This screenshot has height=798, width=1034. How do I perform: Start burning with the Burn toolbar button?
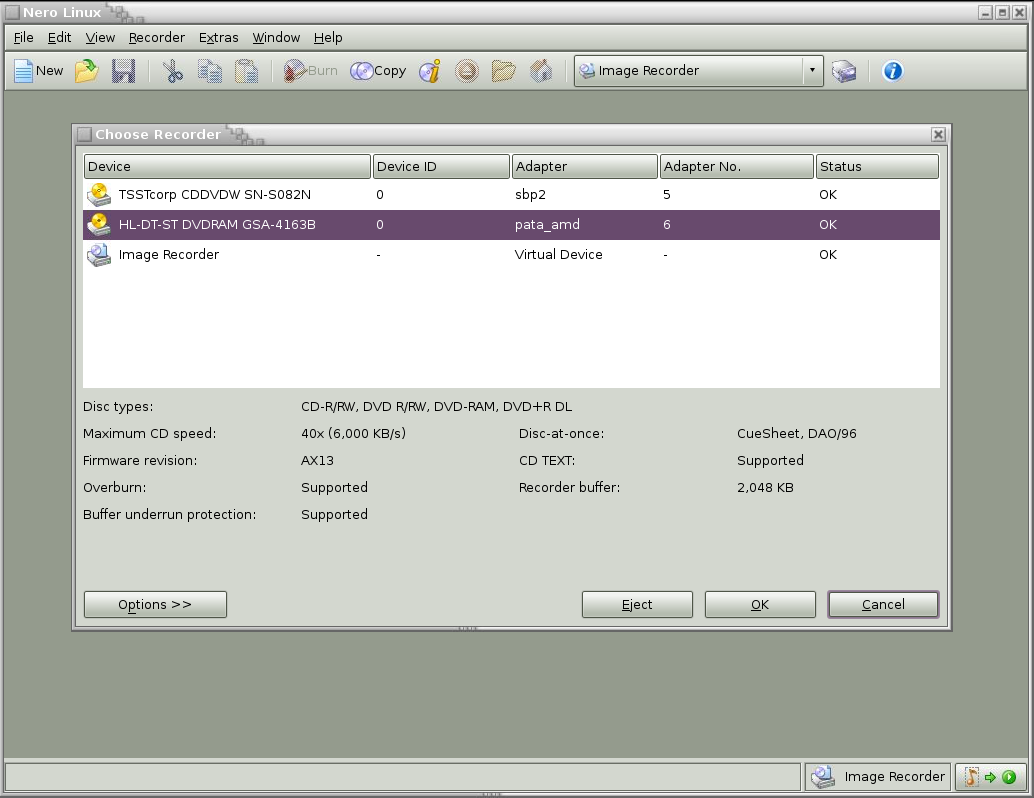click(310, 71)
